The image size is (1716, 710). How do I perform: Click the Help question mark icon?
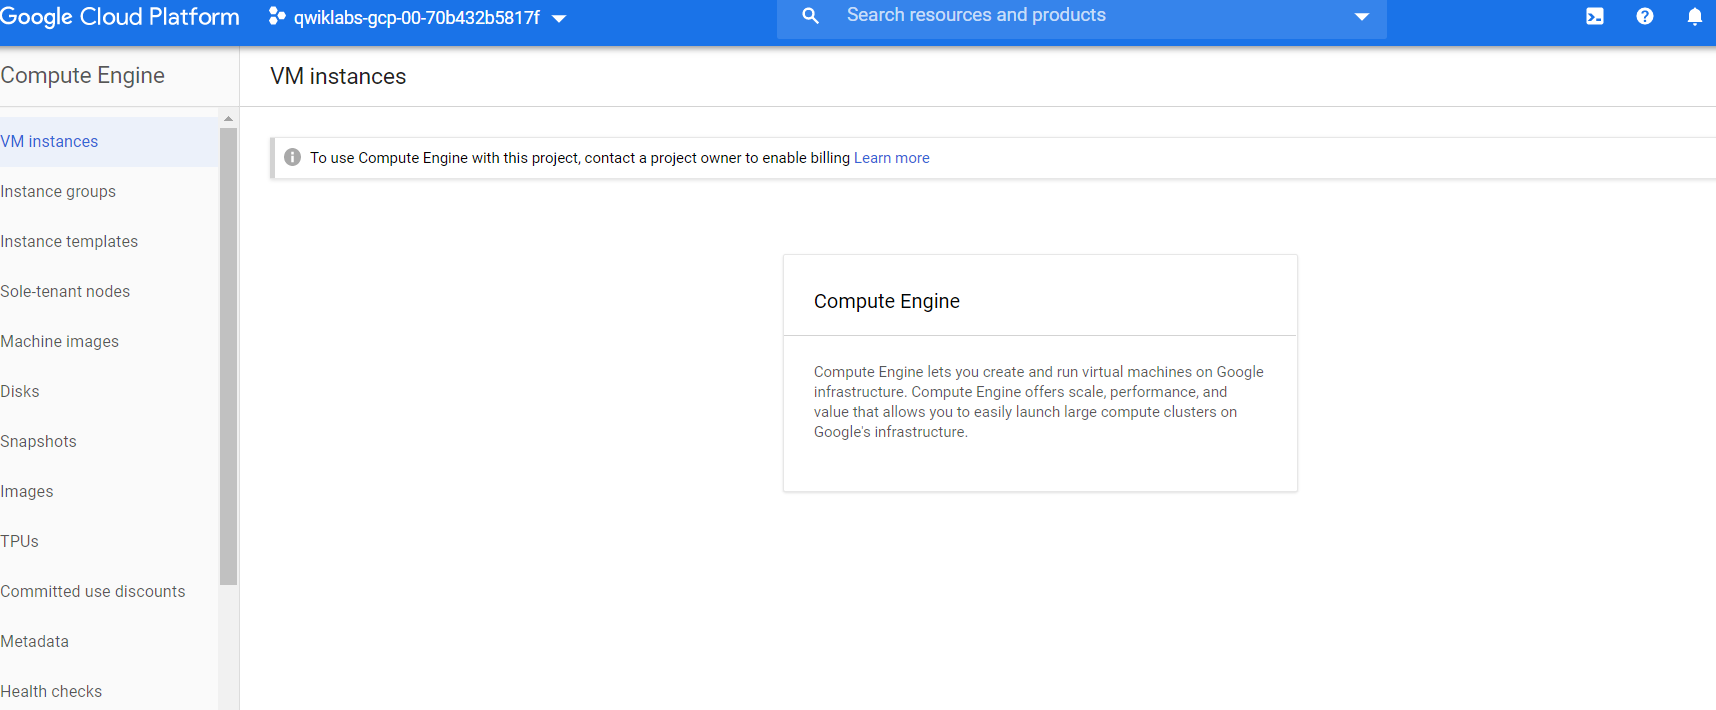tap(1644, 17)
